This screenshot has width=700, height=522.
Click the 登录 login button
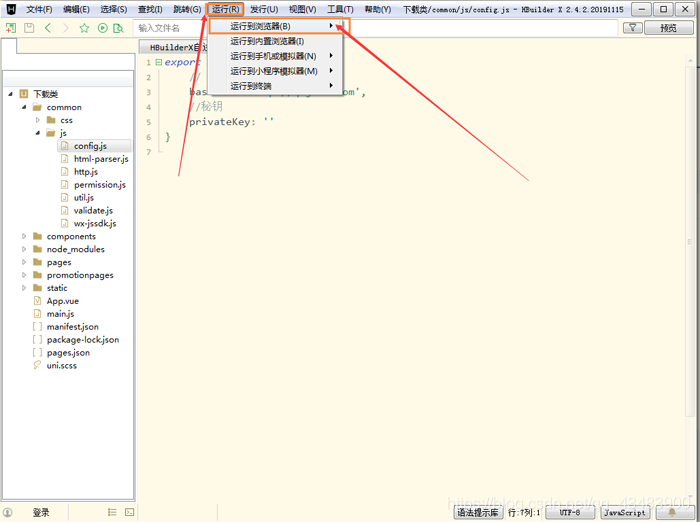pos(41,513)
